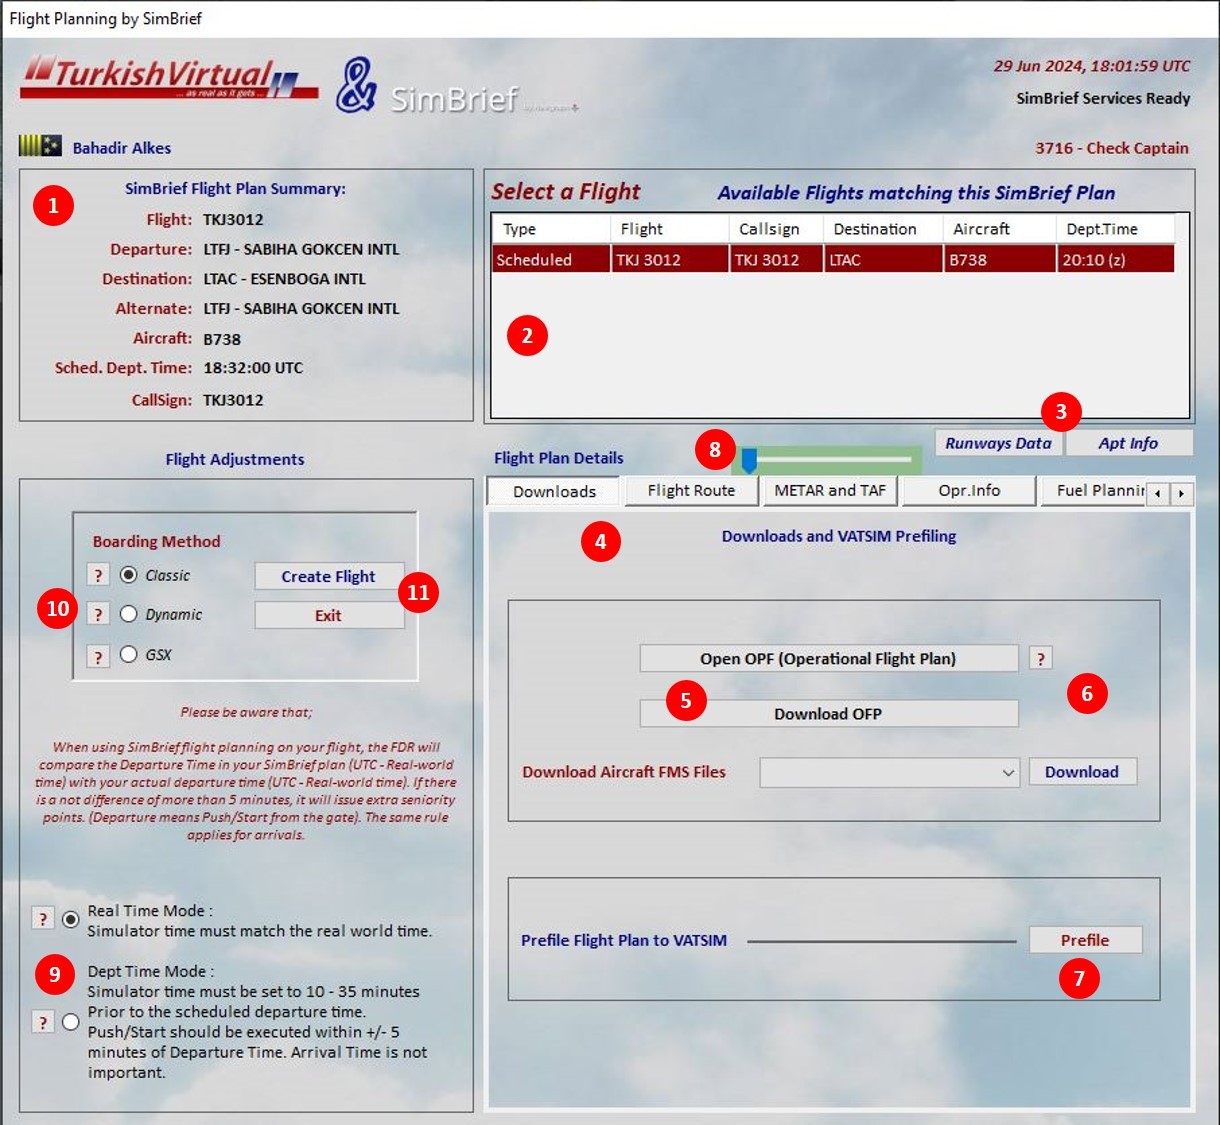
Task: Click Download next to the FMS files
Action: tap(1082, 772)
